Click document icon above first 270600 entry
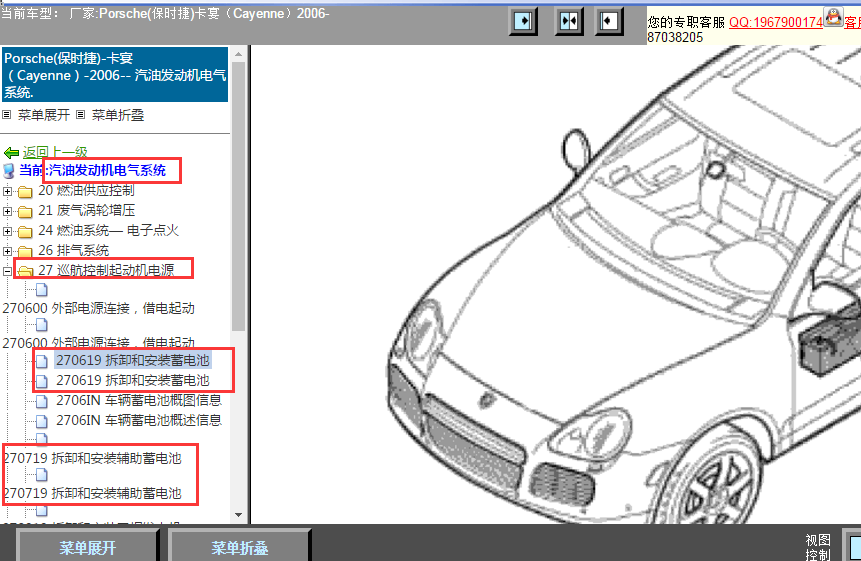The height and width of the screenshot is (561, 861). coord(42,290)
